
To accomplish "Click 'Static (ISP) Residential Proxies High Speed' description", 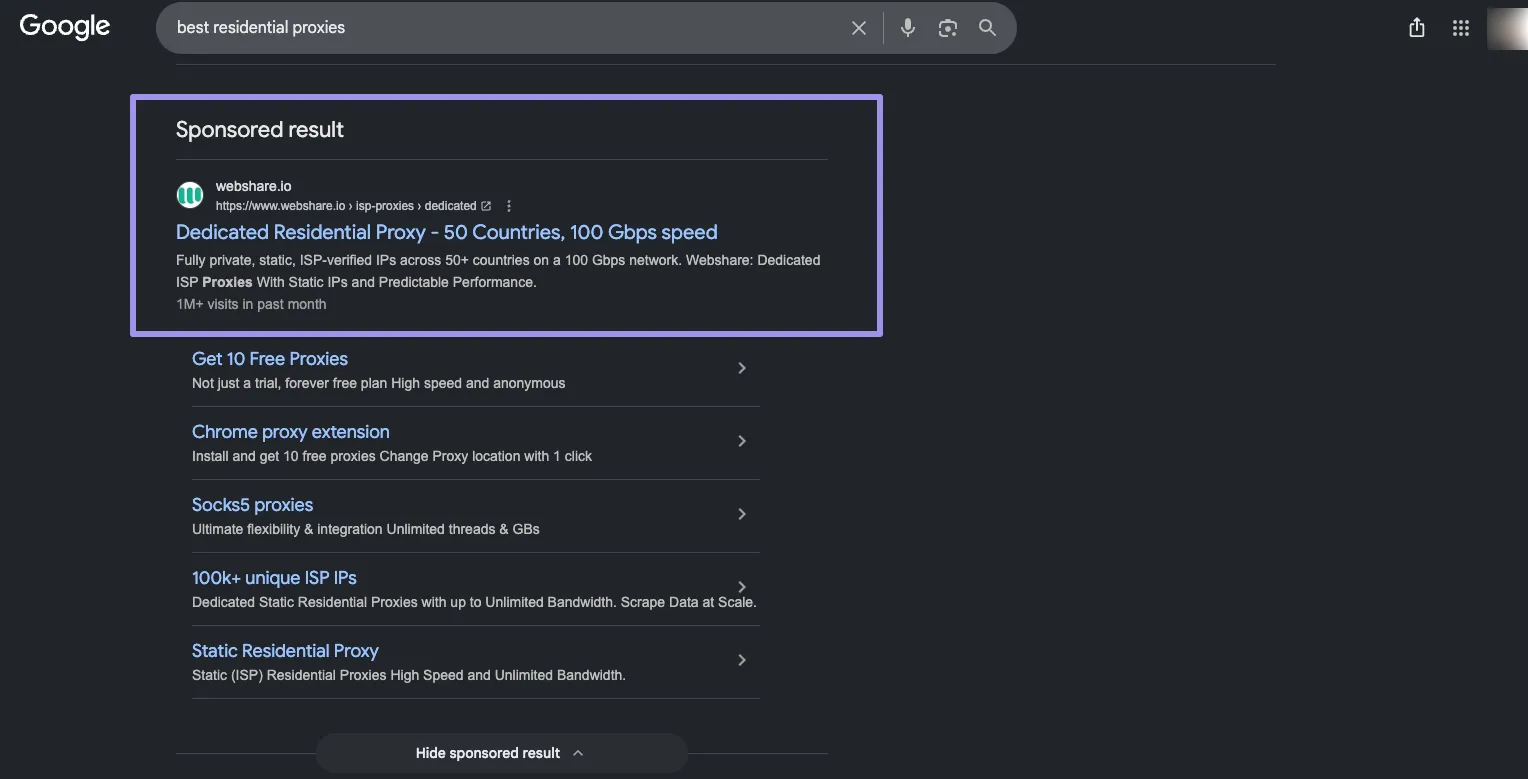I will [409, 675].
